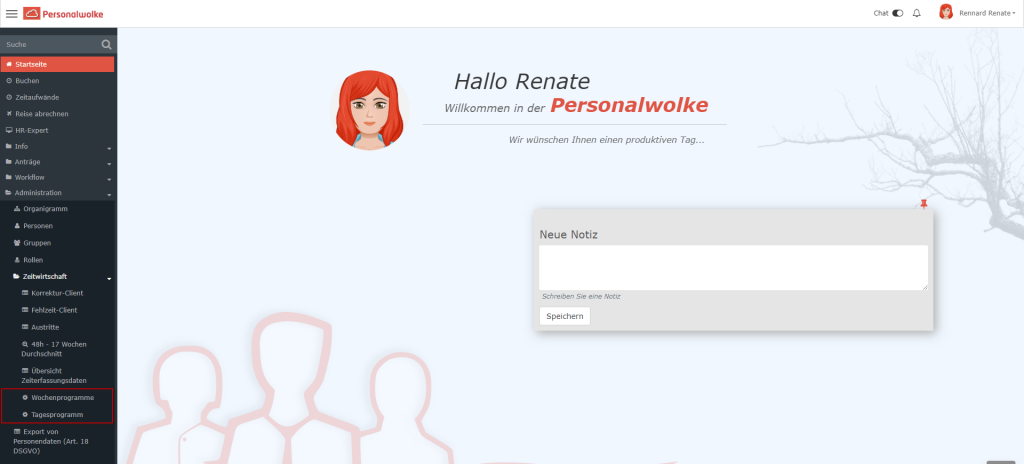Image resolution: width=1024 pixels, height=464 pixels.
Task: Open the Rennard Renate user dropdown
Action: point(987,13)
